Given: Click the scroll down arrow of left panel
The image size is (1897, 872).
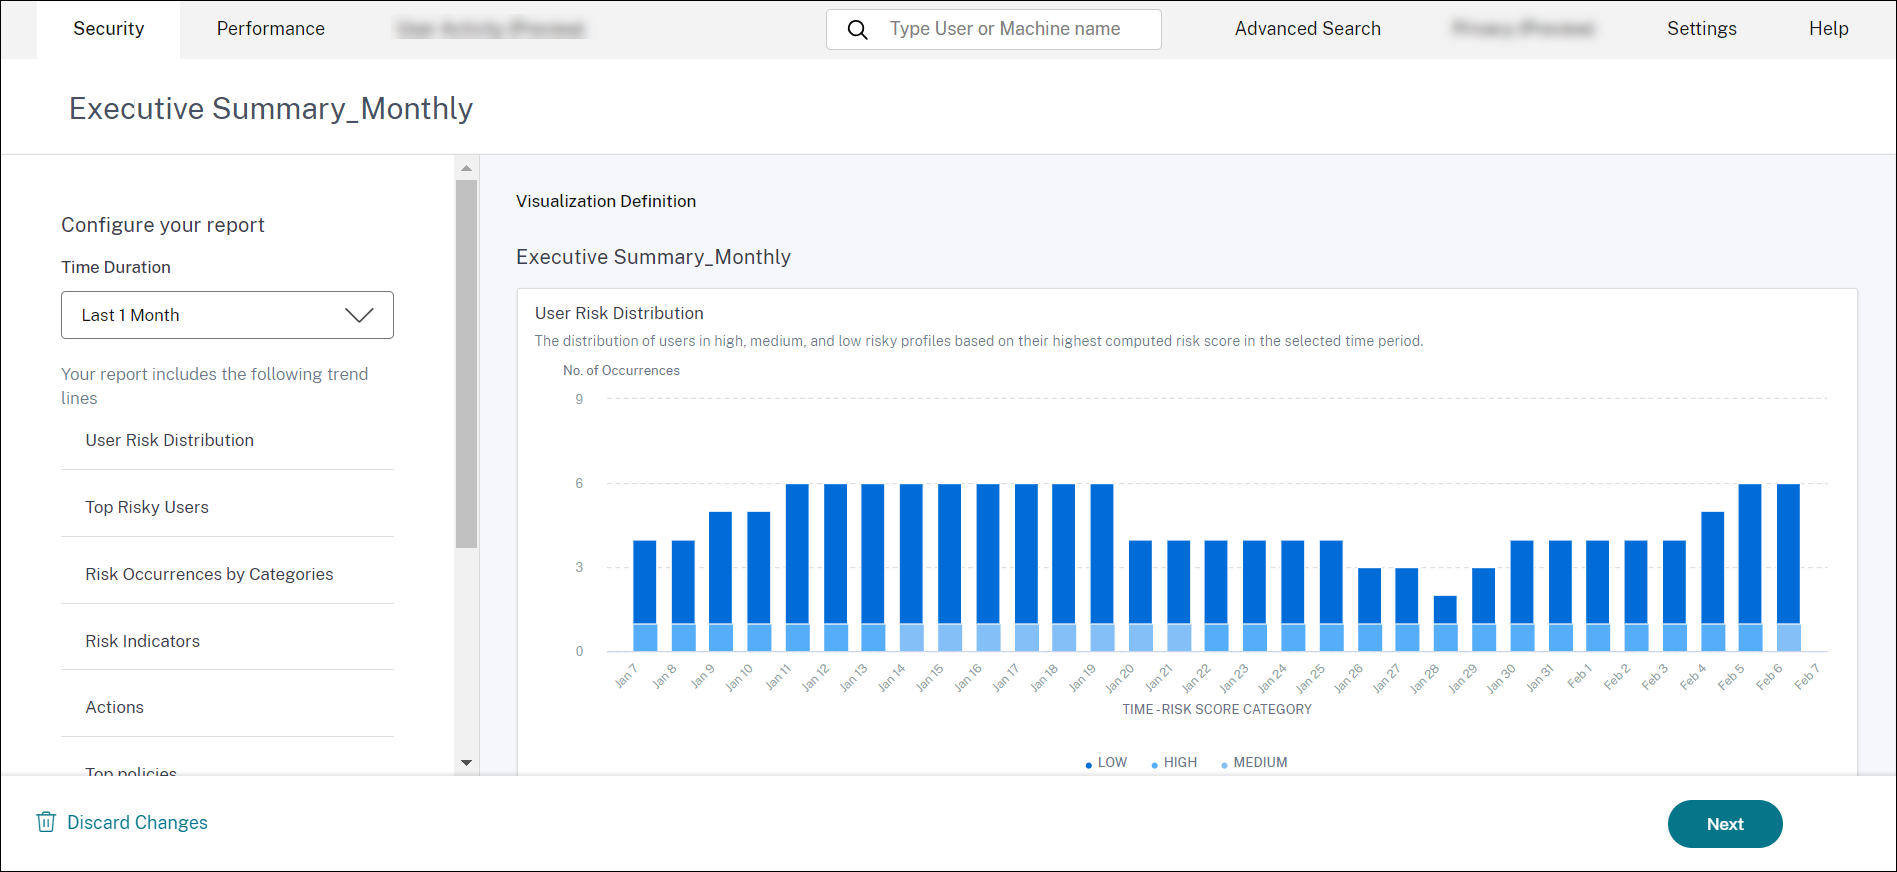Looking at the screenshot, I should click(x=466, y=762).
